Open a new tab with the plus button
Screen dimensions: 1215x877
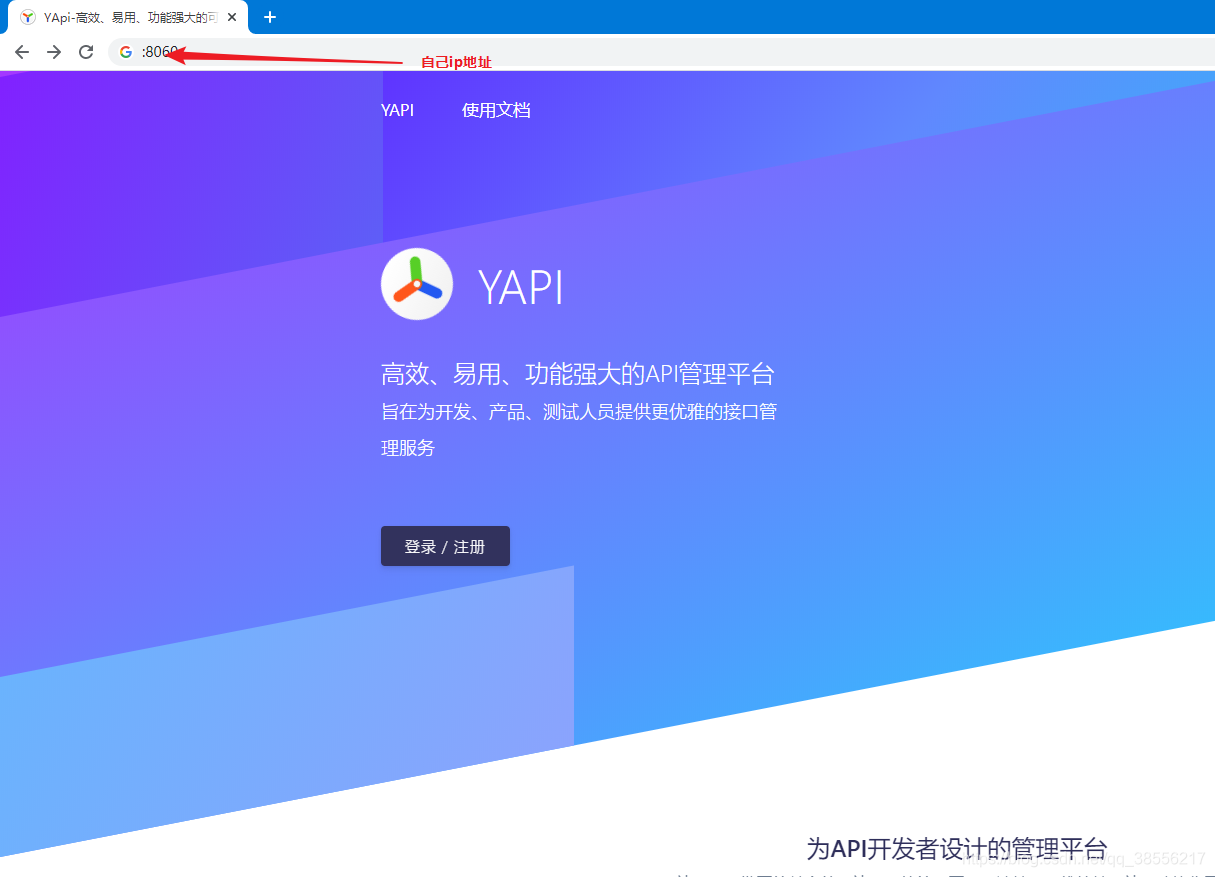click(x=269, y=17)
